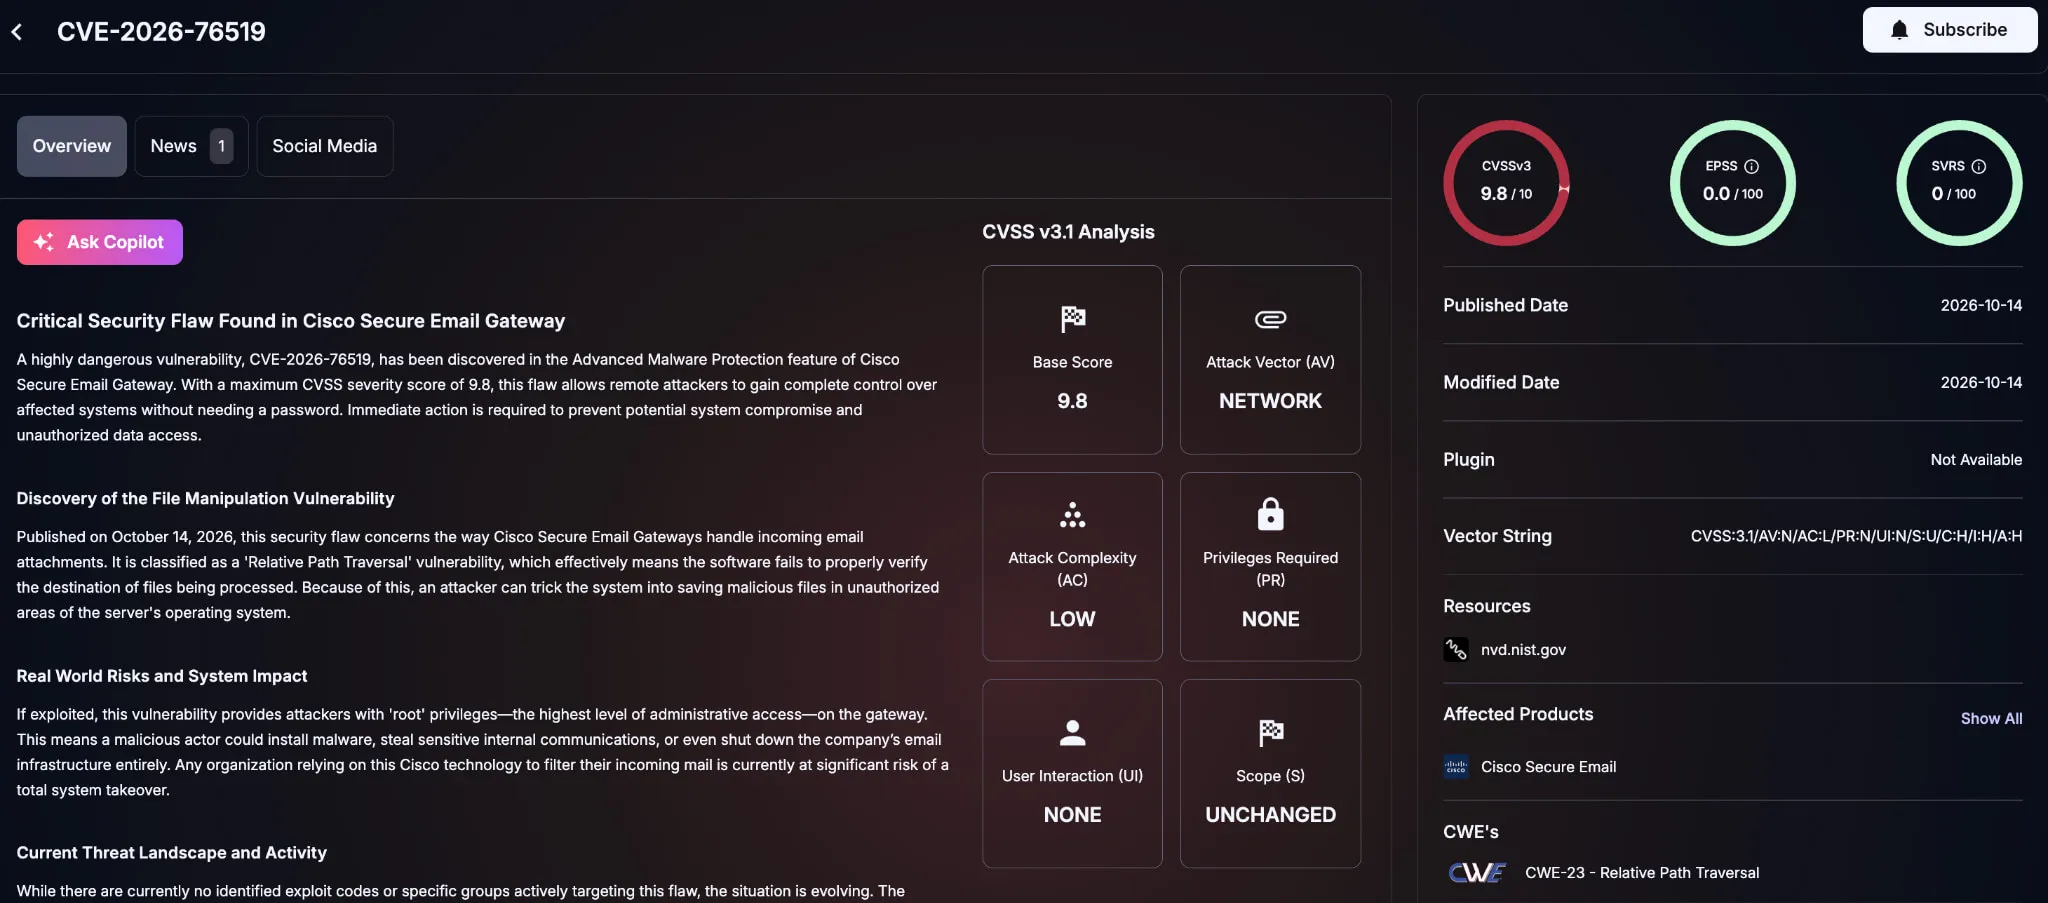
Task: Click the Base Score flag icon
Action: [1072, 319]
